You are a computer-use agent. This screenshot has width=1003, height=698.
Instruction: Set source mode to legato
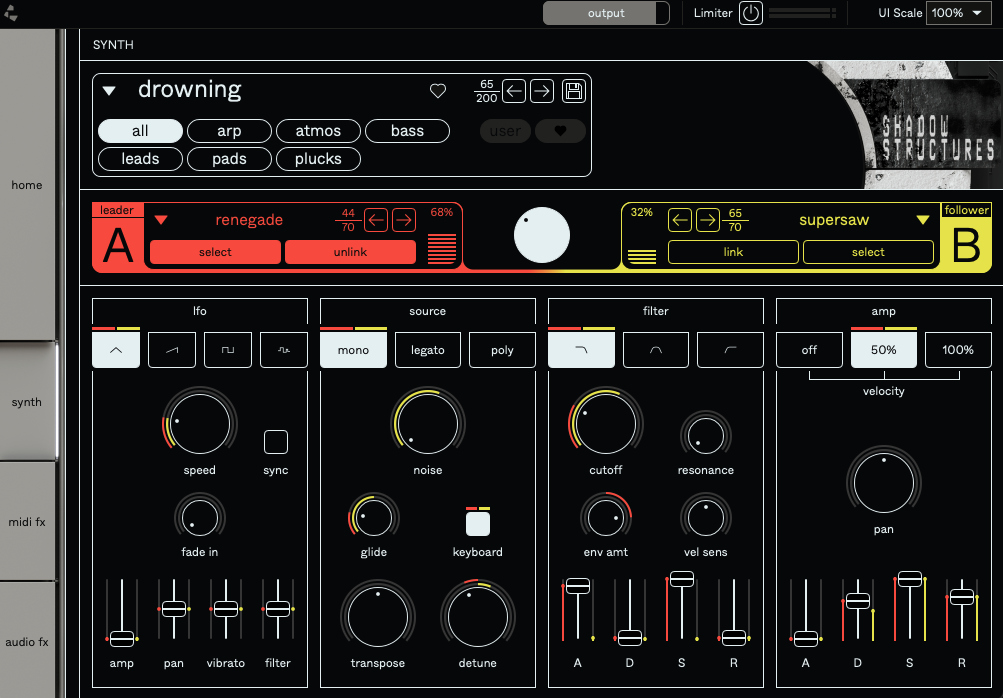[427, 350]
